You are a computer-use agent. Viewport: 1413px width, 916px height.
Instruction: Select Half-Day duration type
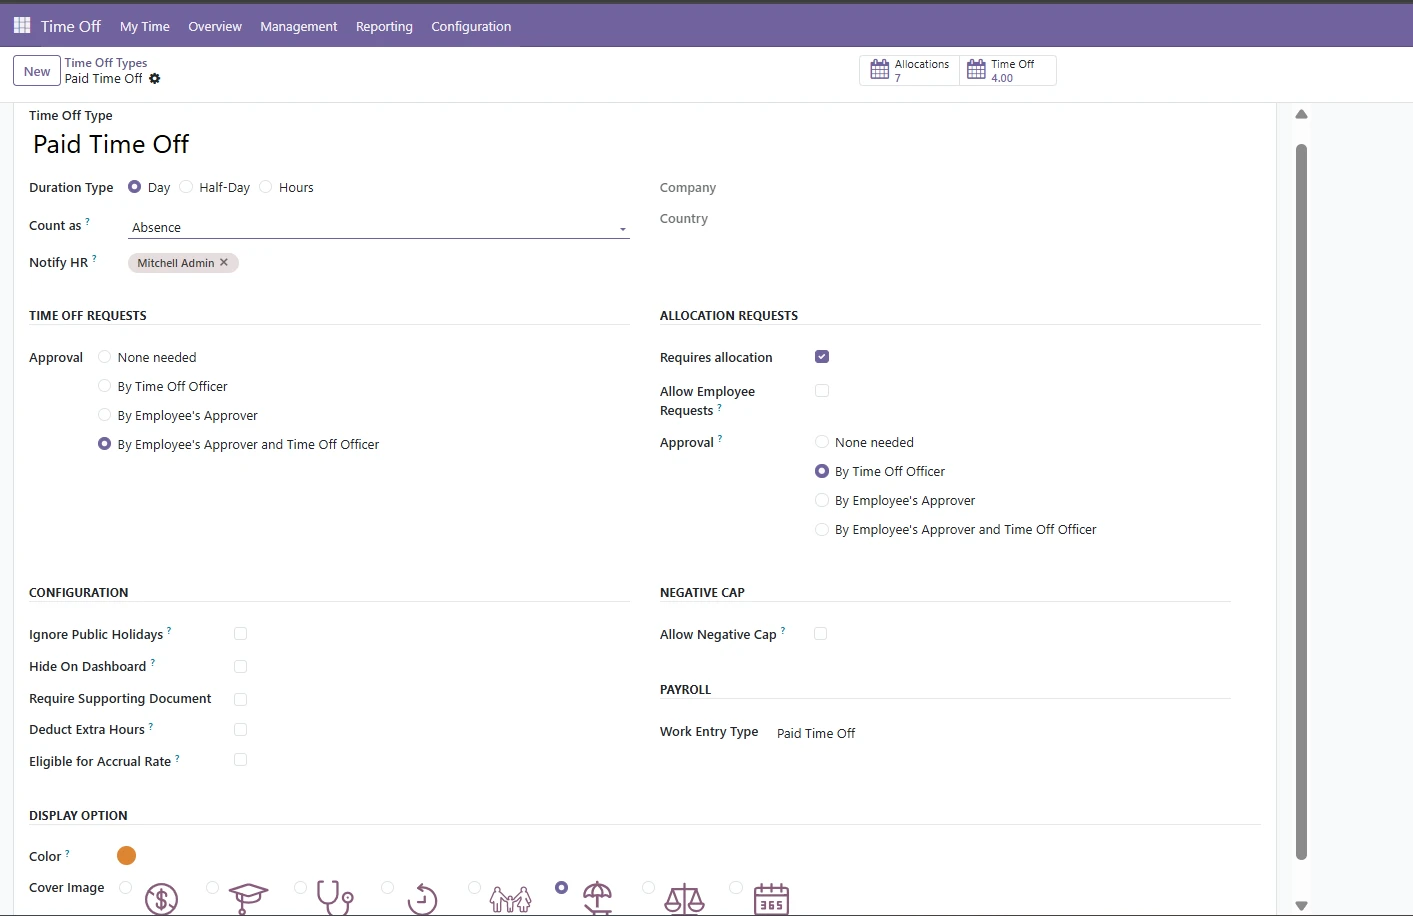tap(187, 187)
